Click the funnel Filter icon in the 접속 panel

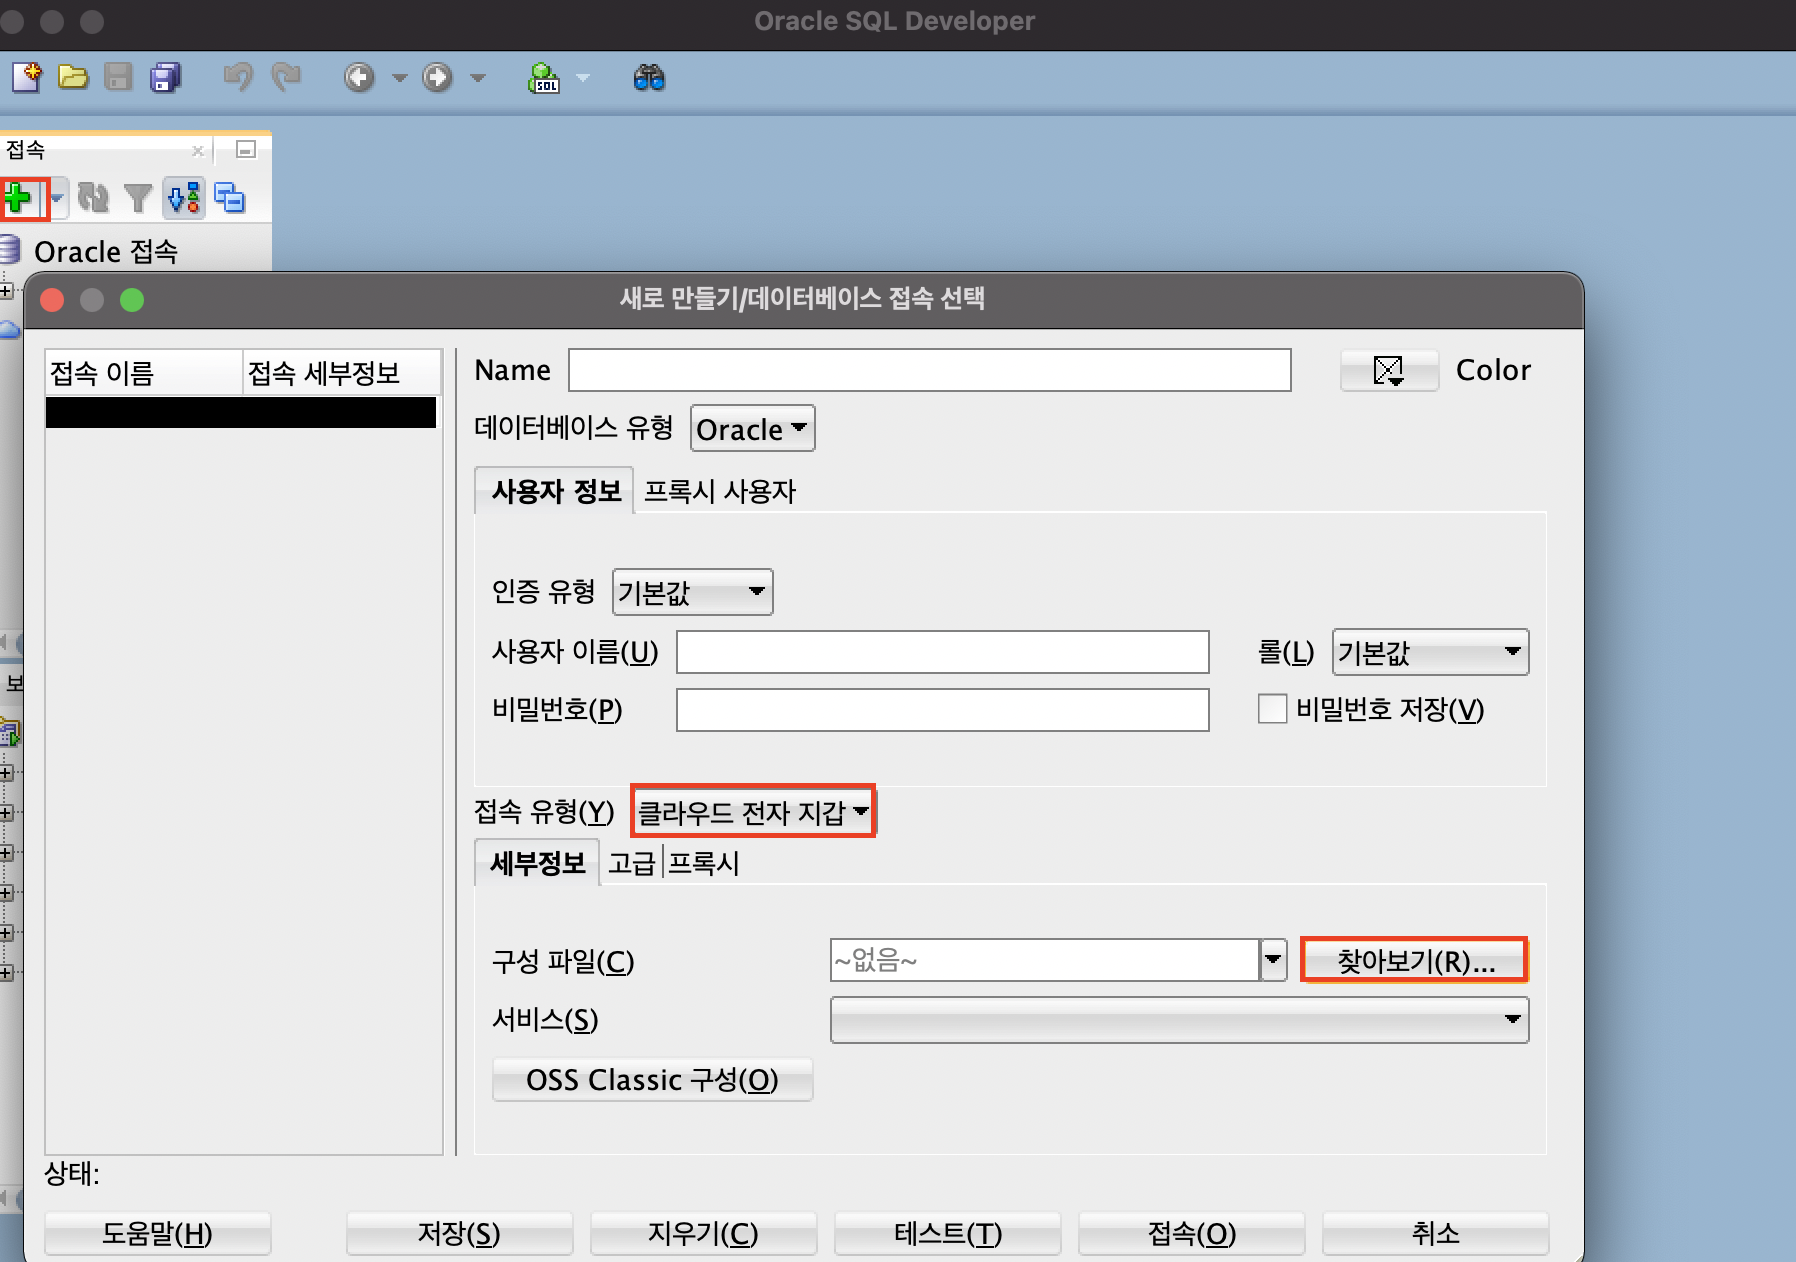[138, 198]
